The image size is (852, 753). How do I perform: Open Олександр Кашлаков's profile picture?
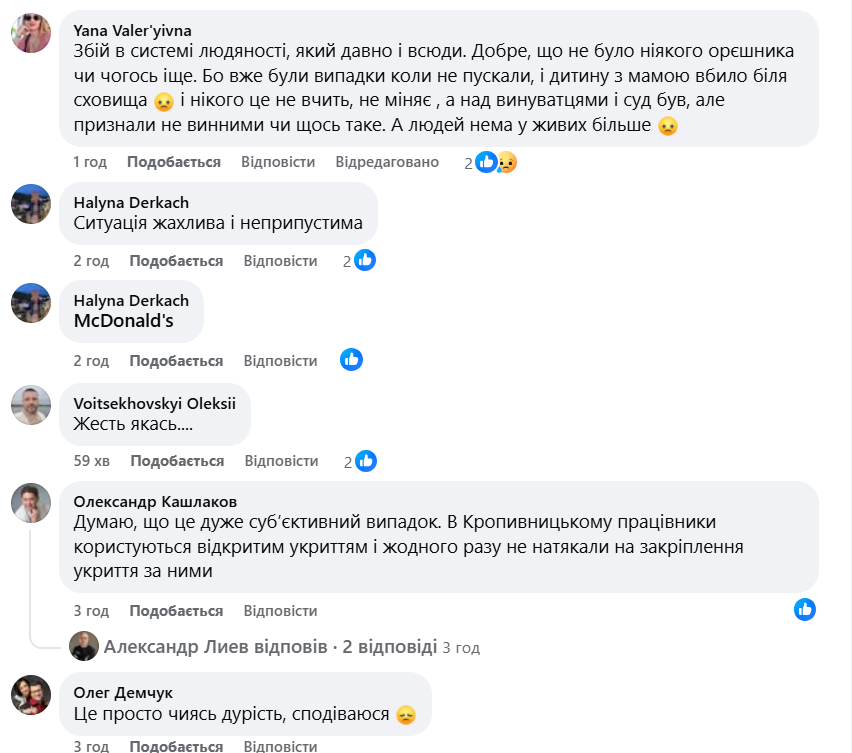click(31, 503)
